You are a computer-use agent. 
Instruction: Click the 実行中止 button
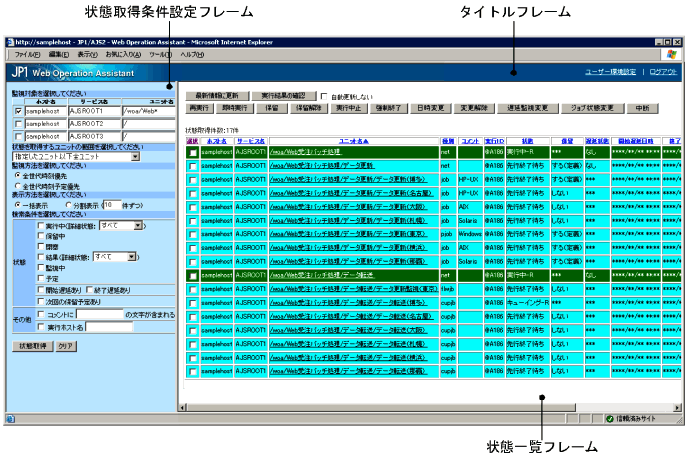click(x=349, y=108)
